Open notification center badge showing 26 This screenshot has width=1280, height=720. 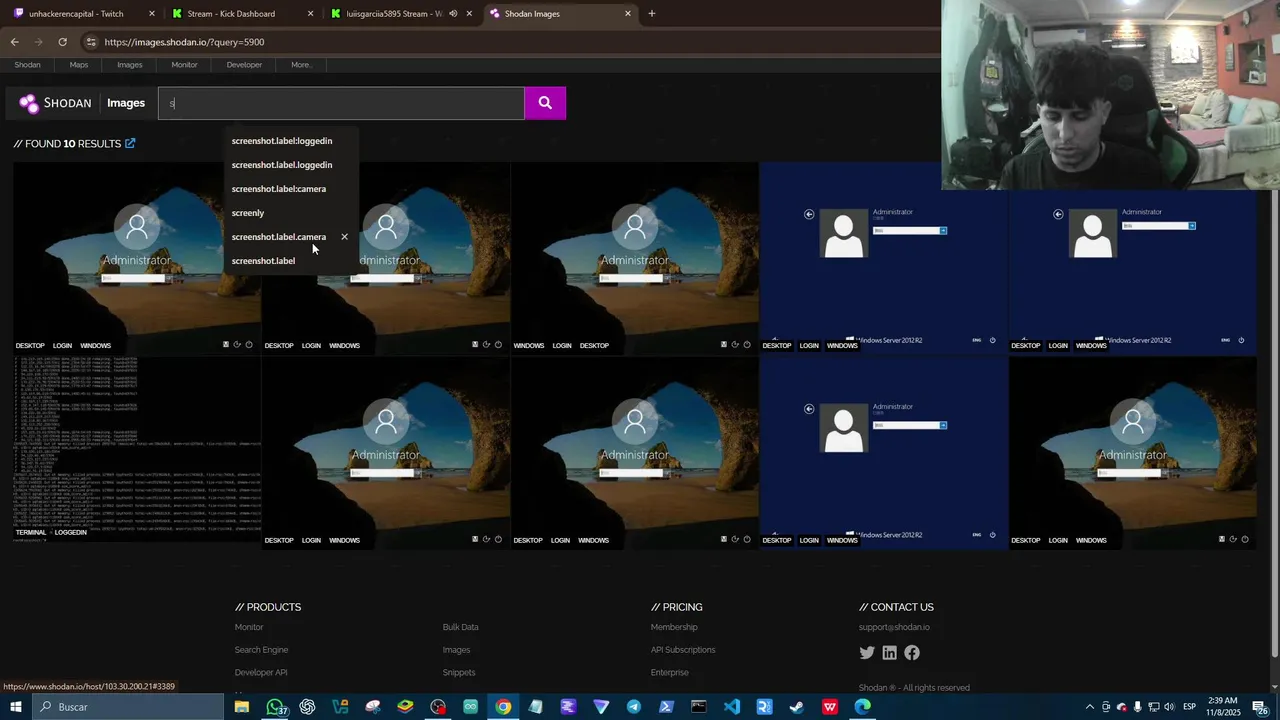click(1261, 707)
